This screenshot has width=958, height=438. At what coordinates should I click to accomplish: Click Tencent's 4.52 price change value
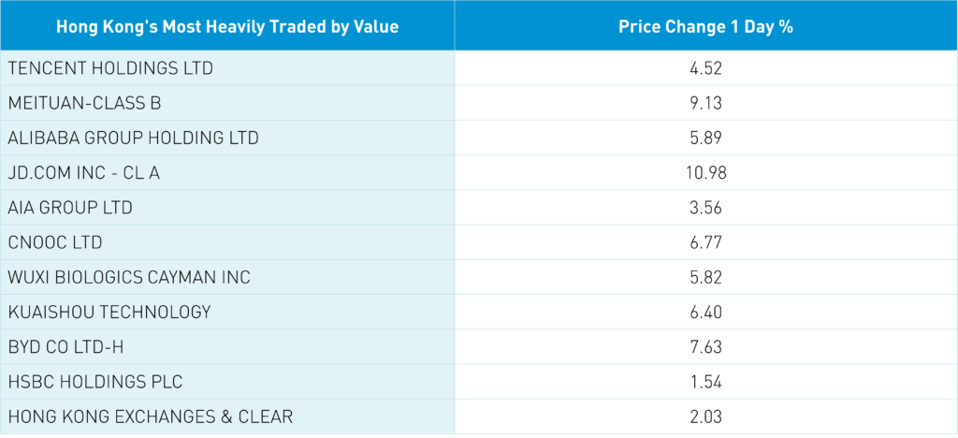[x=705, y=69]
